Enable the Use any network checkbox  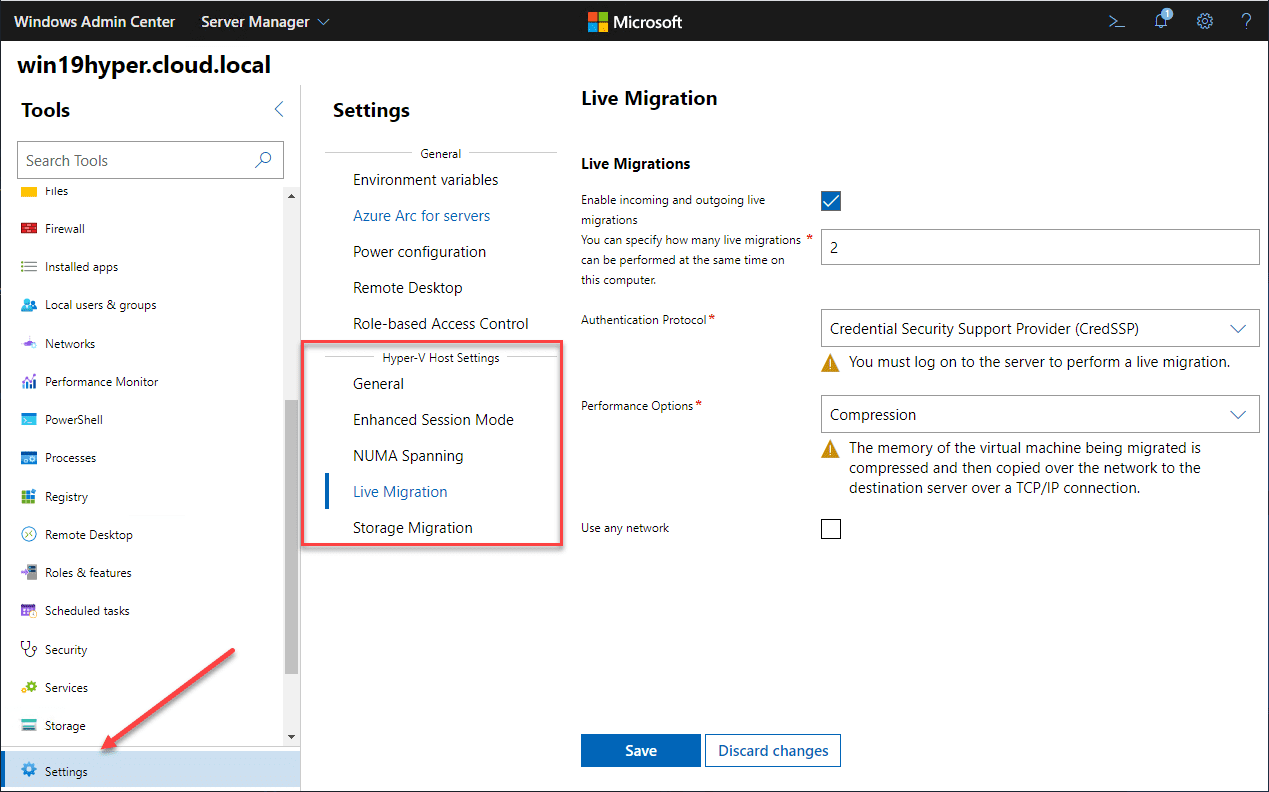point(831,529)
